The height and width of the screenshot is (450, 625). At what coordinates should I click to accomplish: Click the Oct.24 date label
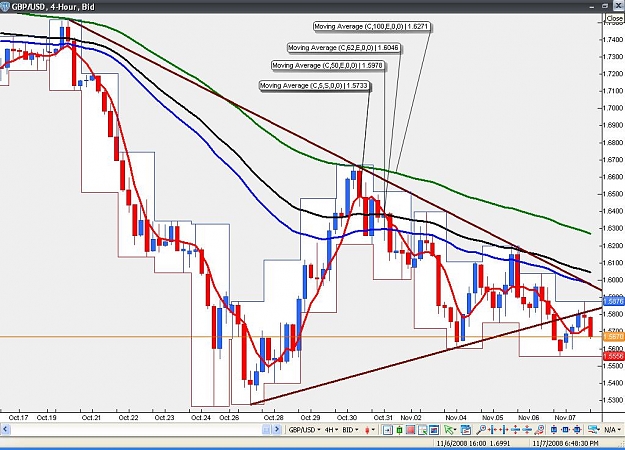(201, 418)
